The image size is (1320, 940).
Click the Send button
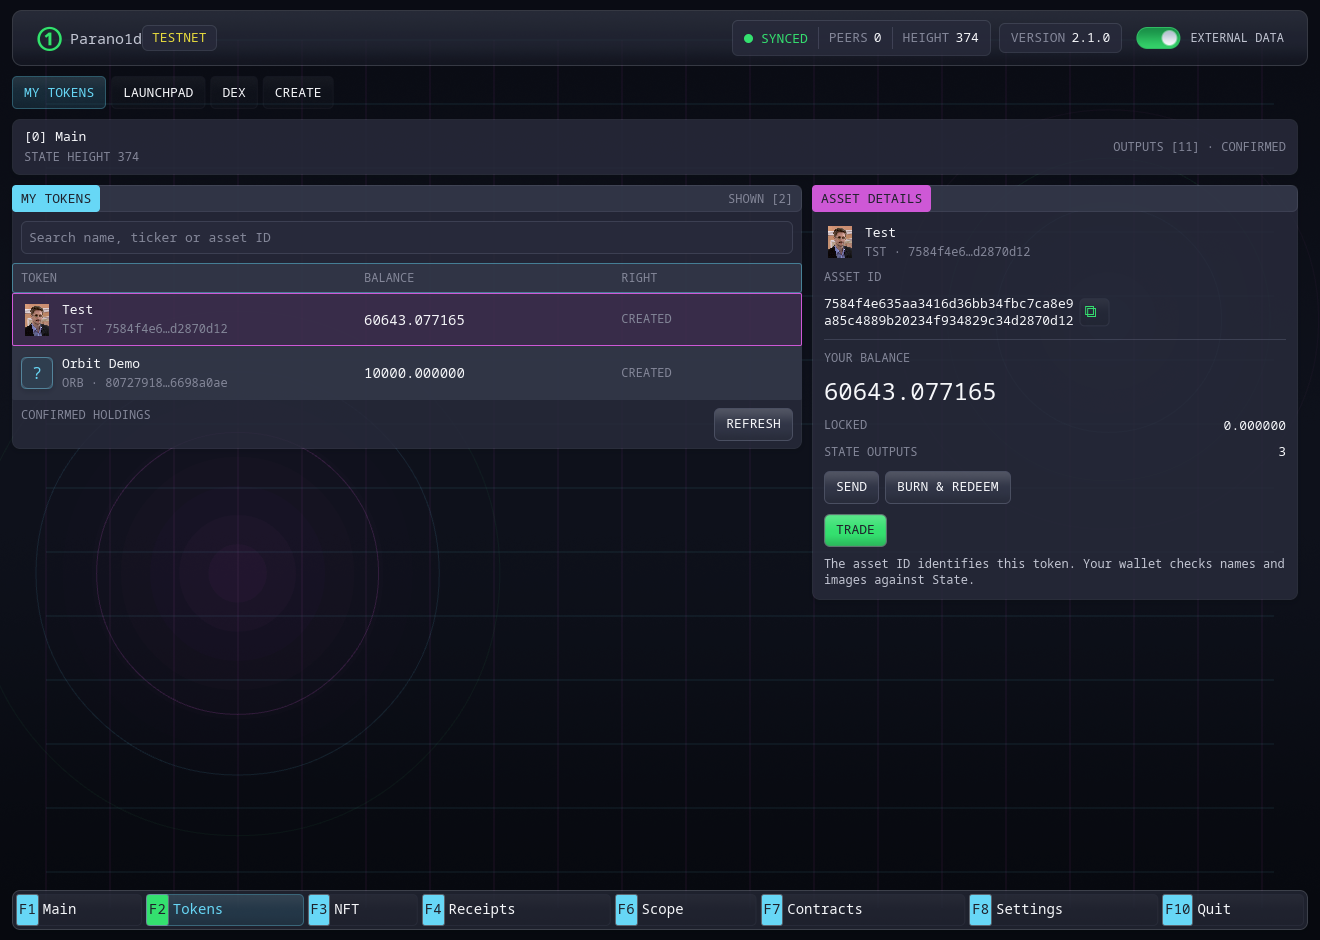851,487
